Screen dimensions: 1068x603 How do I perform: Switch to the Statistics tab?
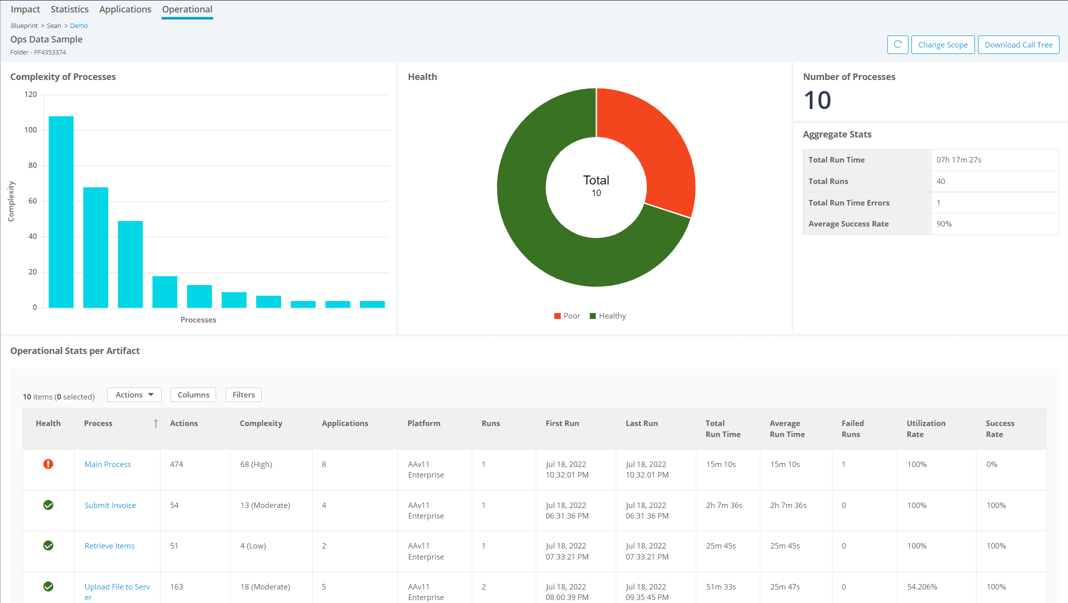pyautogui.click(x=69, y=9)
